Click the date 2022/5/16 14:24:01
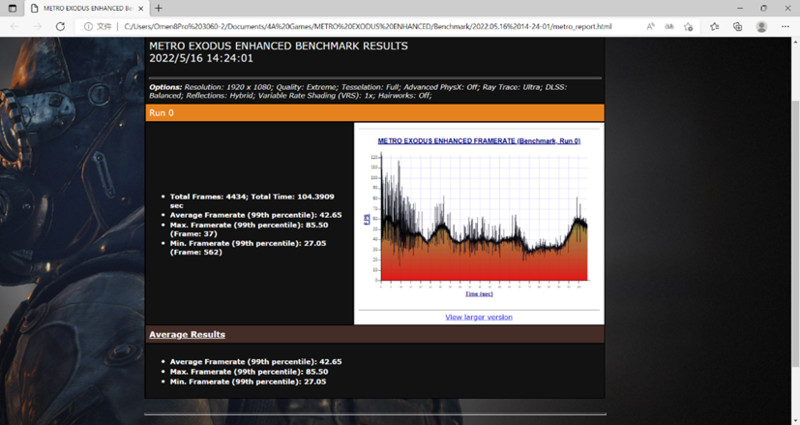This screenshot has height=425, width=800. (x=201, y=58)
